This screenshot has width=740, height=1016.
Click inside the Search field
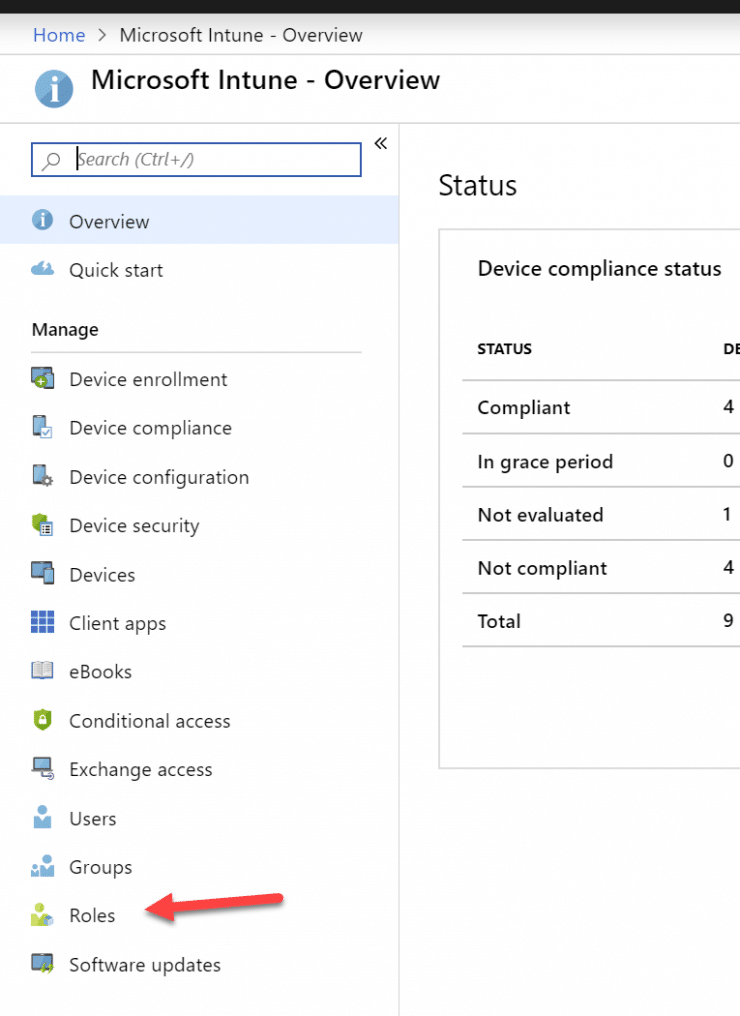(x=200, y=159)
